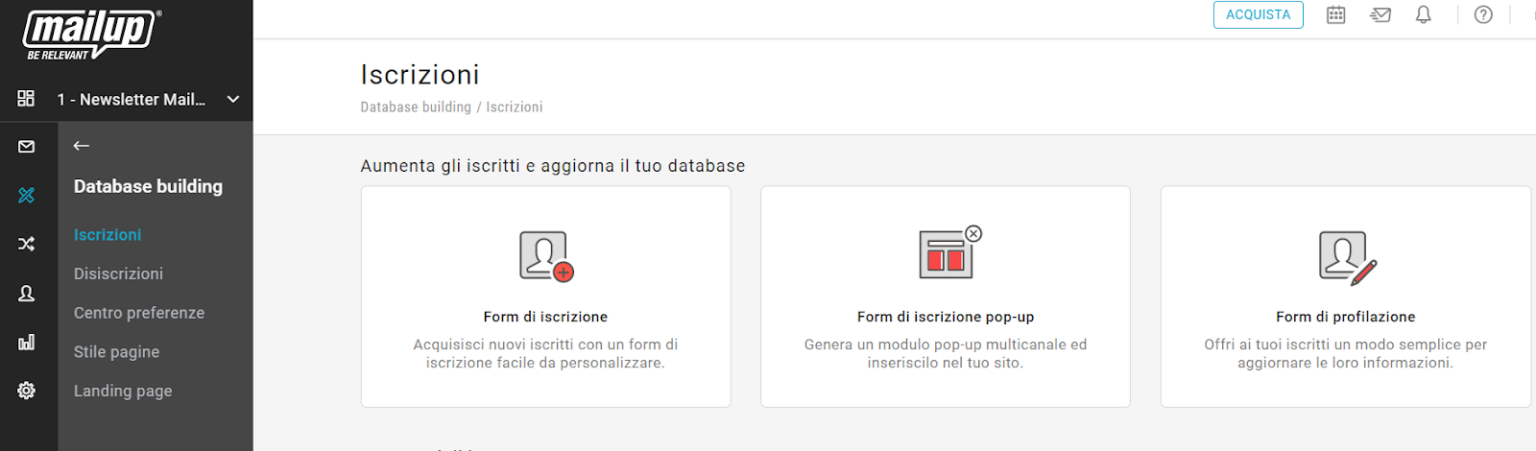Open Landing page menu item
The height and width of the screenshot is (451, 1536).
coord(123,391)
